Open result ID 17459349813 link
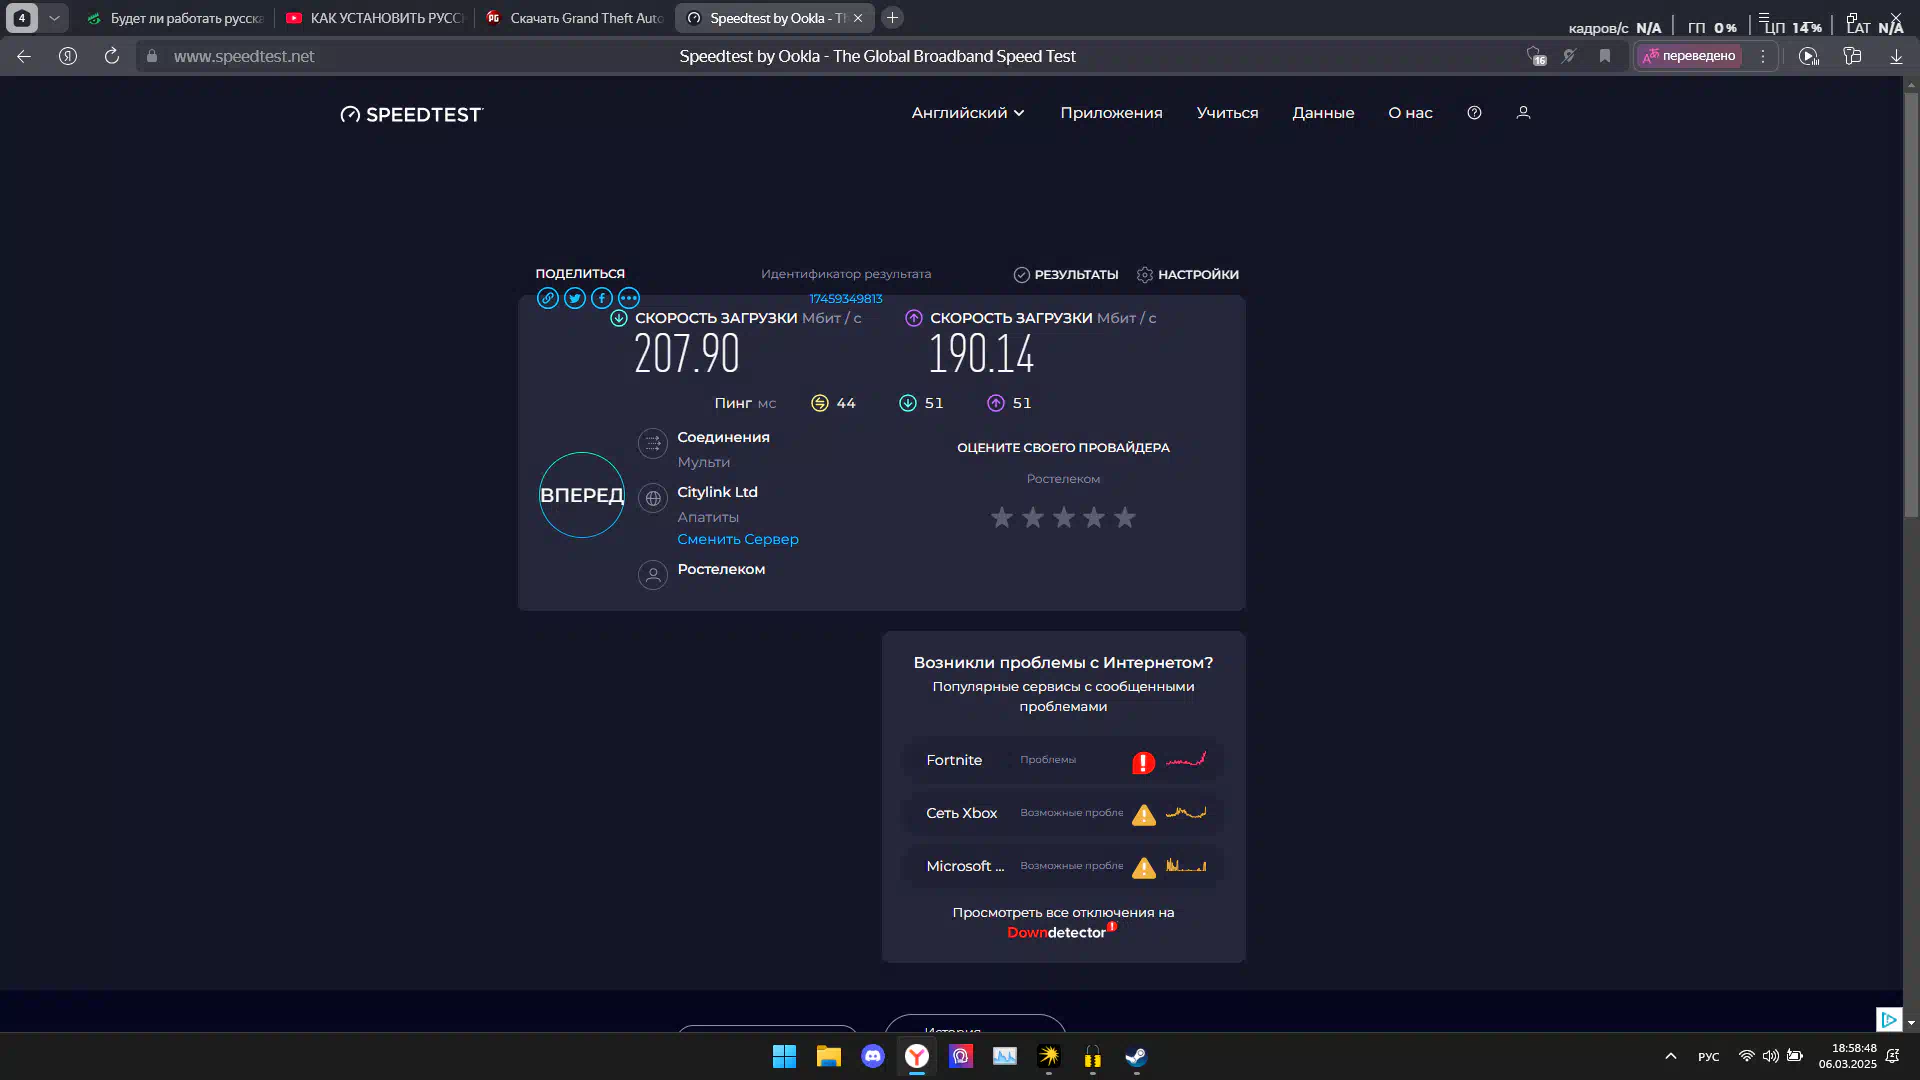This screenshot has height=1080, width=1920. click(846, 299)
